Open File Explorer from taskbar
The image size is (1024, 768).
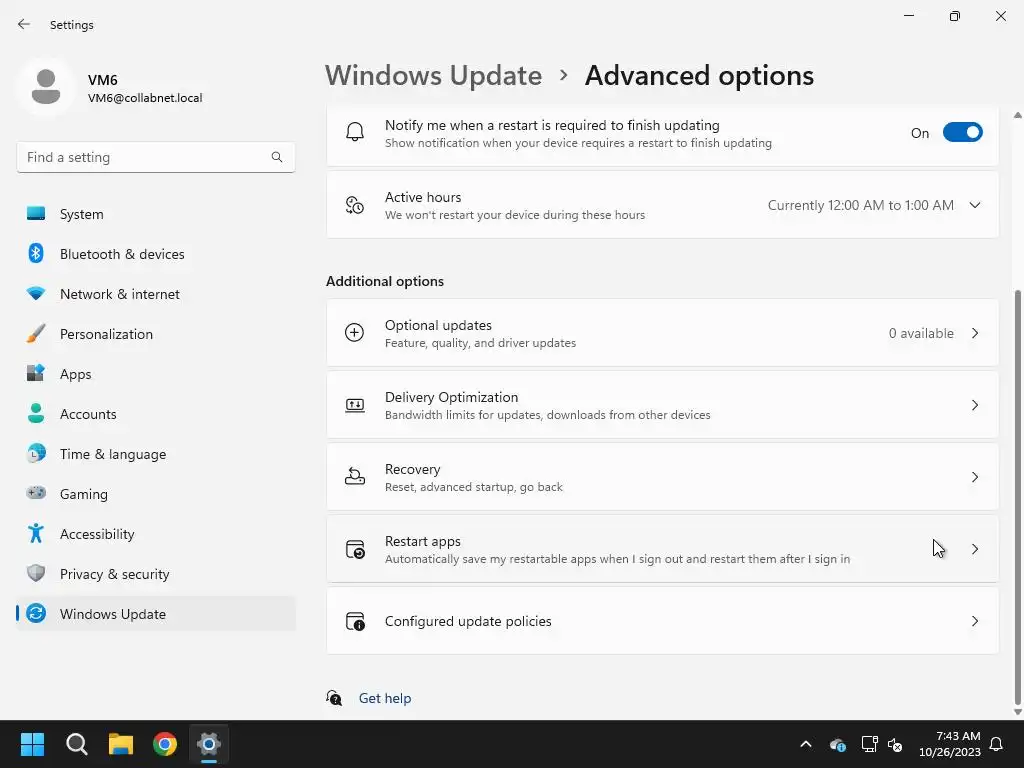[121, 744]
